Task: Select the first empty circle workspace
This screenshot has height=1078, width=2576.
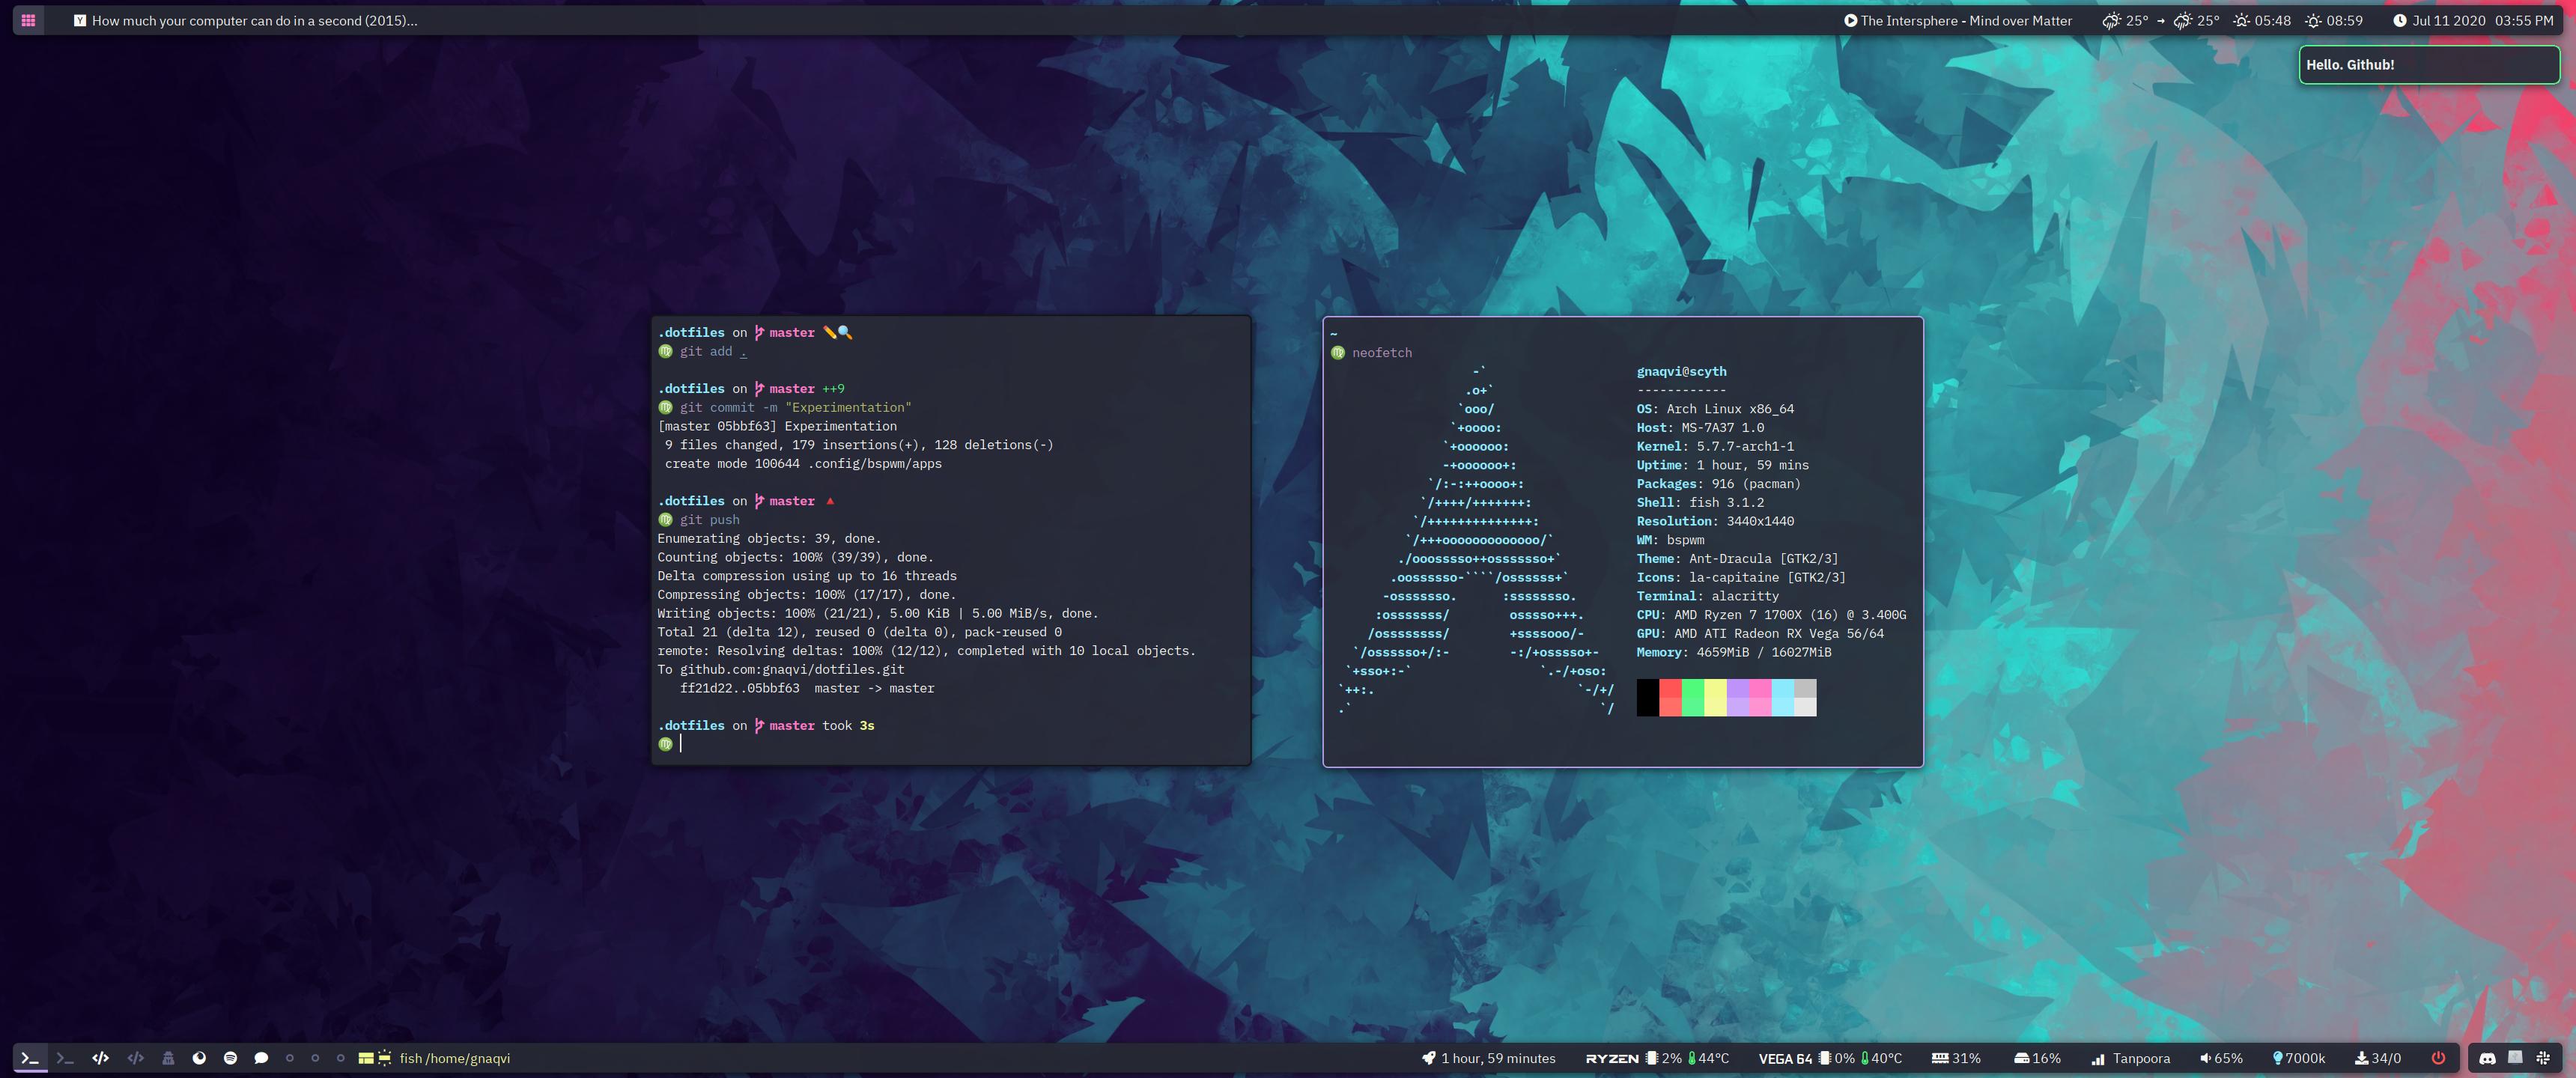Action: coord(290,1058)
